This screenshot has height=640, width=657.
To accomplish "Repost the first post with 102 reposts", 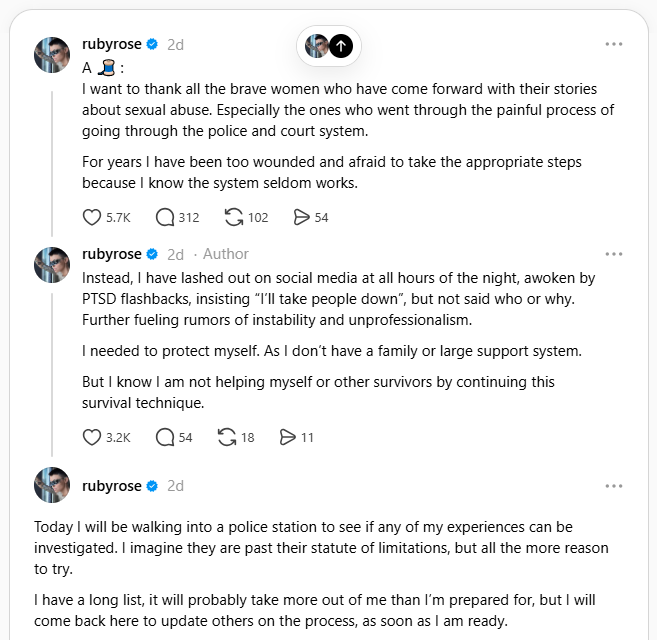I will (235, 217).
